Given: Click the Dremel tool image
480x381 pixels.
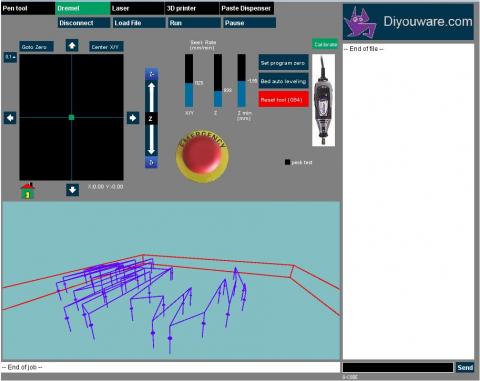Looking at the screenshot, I should (x=323, y=100).
